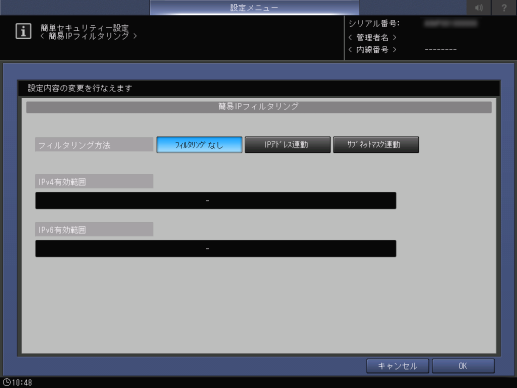This screenshot has height=388, width=517.
Task: Click the IPv6有効範囲 value field
Action: pos(216,248)
